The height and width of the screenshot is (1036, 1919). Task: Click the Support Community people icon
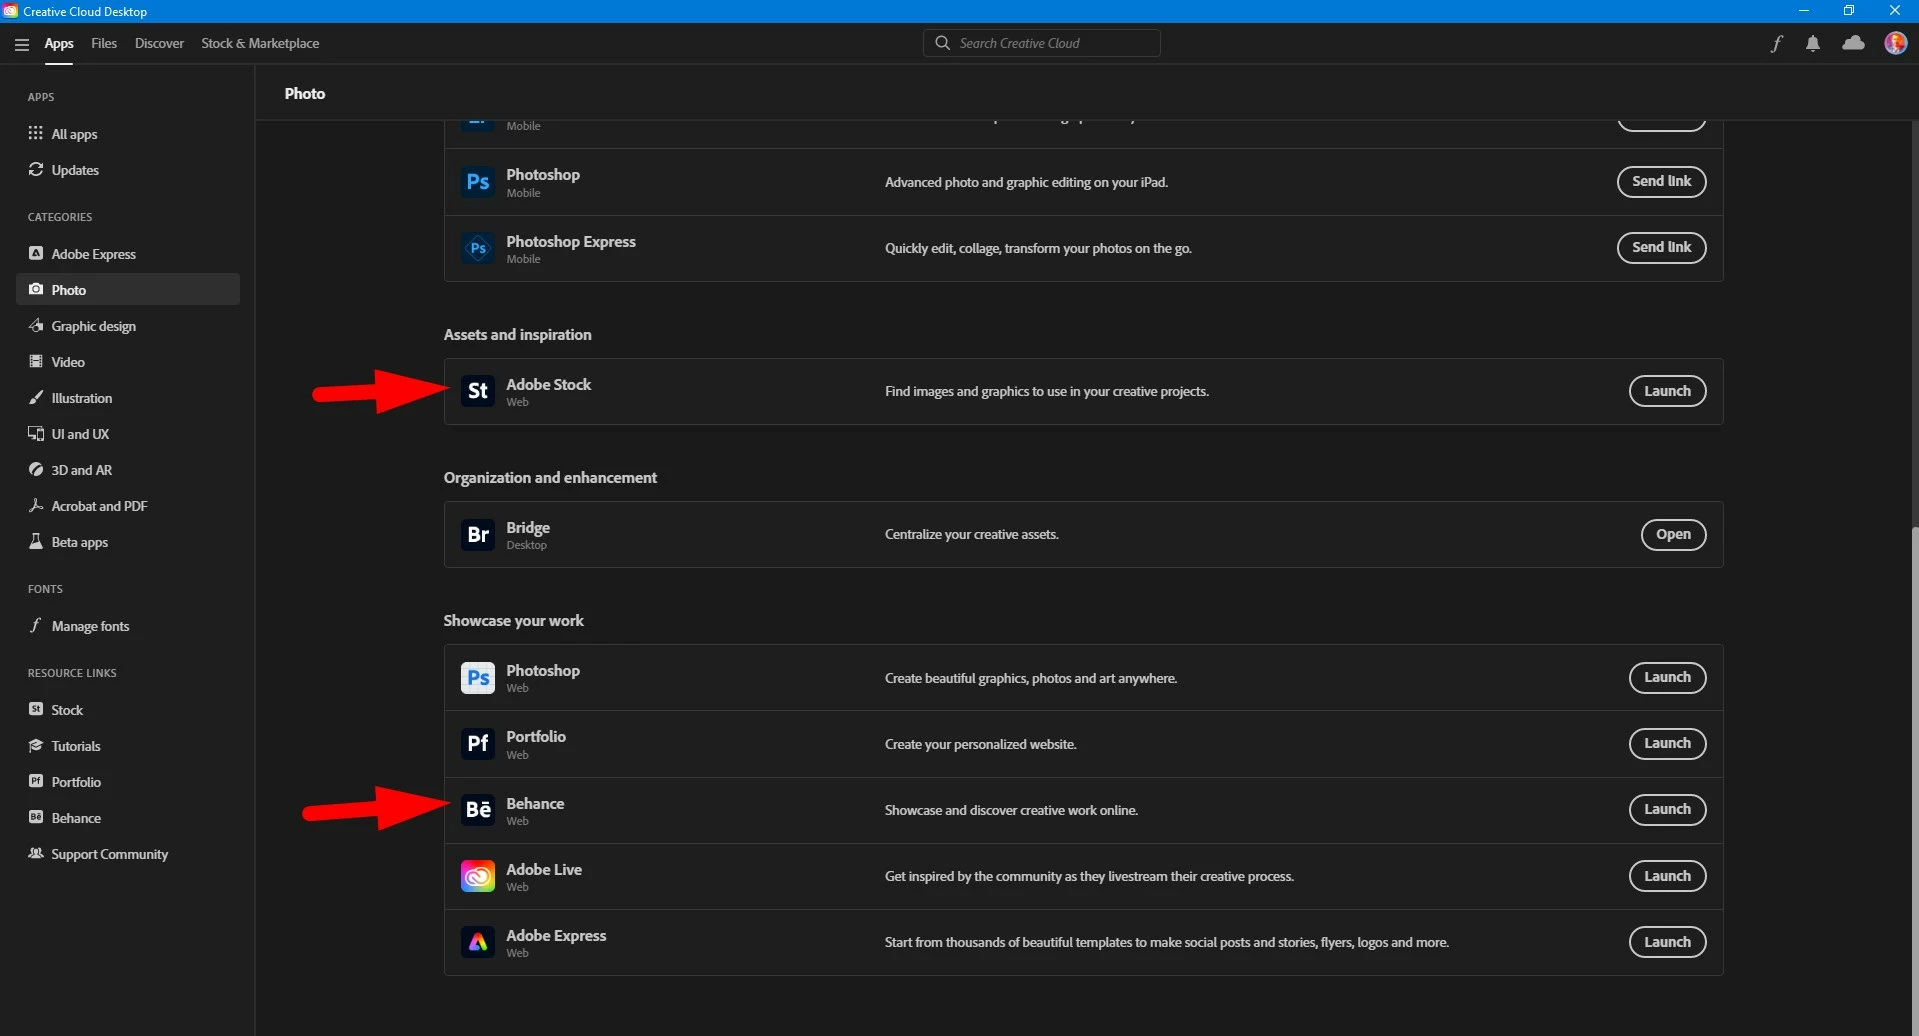(x=36, y=853)
